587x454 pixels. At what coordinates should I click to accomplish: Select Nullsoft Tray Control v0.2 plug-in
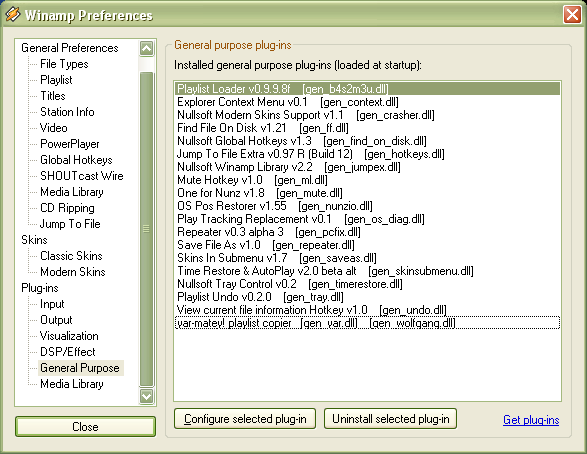click(368, 284)
